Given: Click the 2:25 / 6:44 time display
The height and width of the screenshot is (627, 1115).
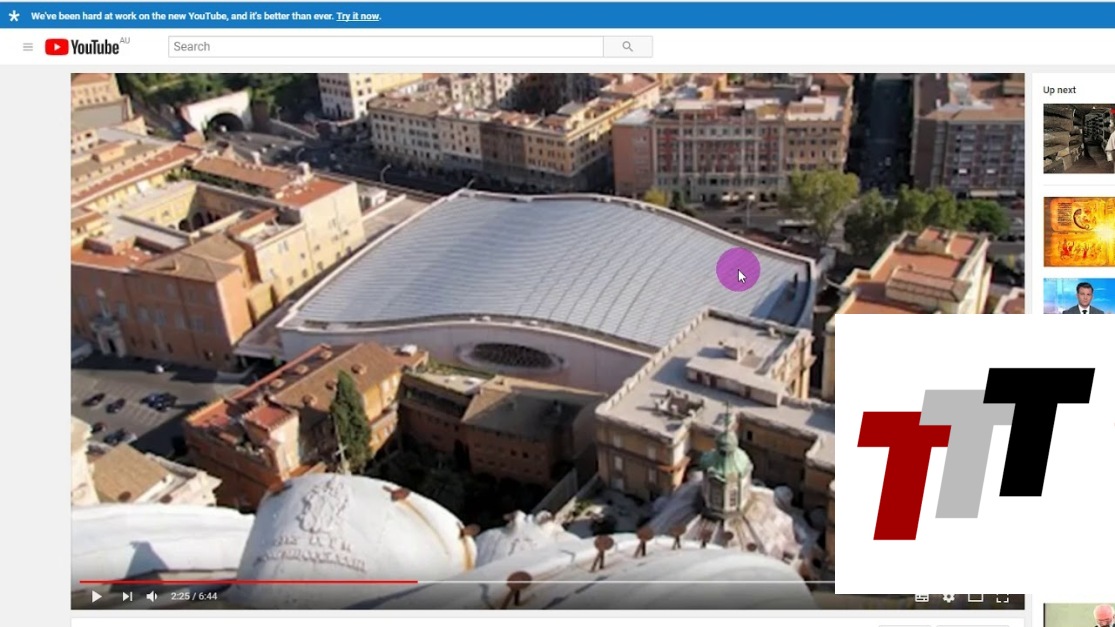Looking at the screenshot, I should pyautogui.click(x=194, y=597).
